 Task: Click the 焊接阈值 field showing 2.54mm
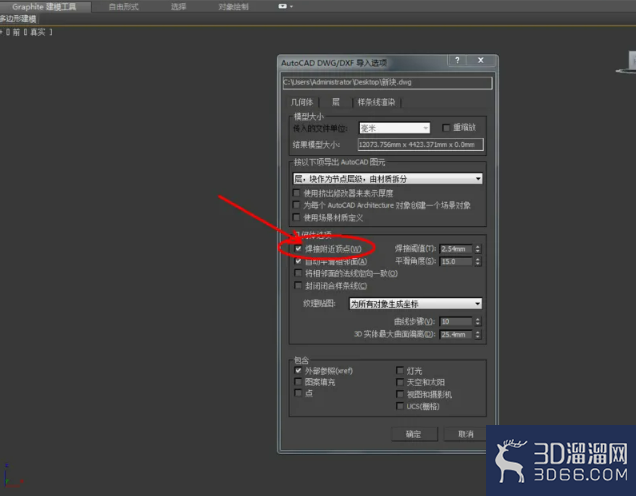click(456, 249)
